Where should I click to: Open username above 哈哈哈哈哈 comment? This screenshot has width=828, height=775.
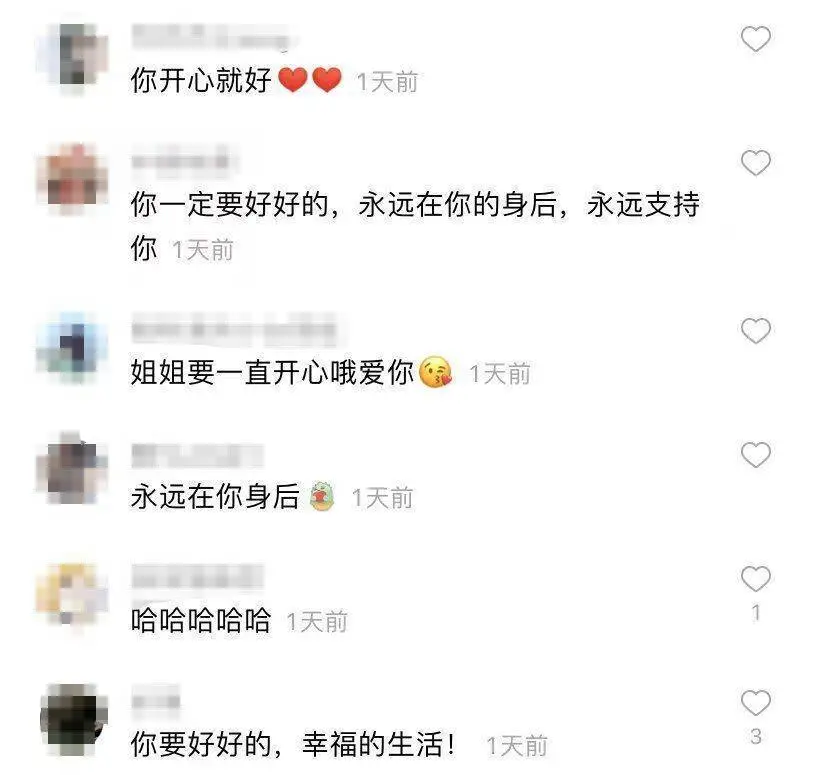pyautogui.click(x=197, y=577)
